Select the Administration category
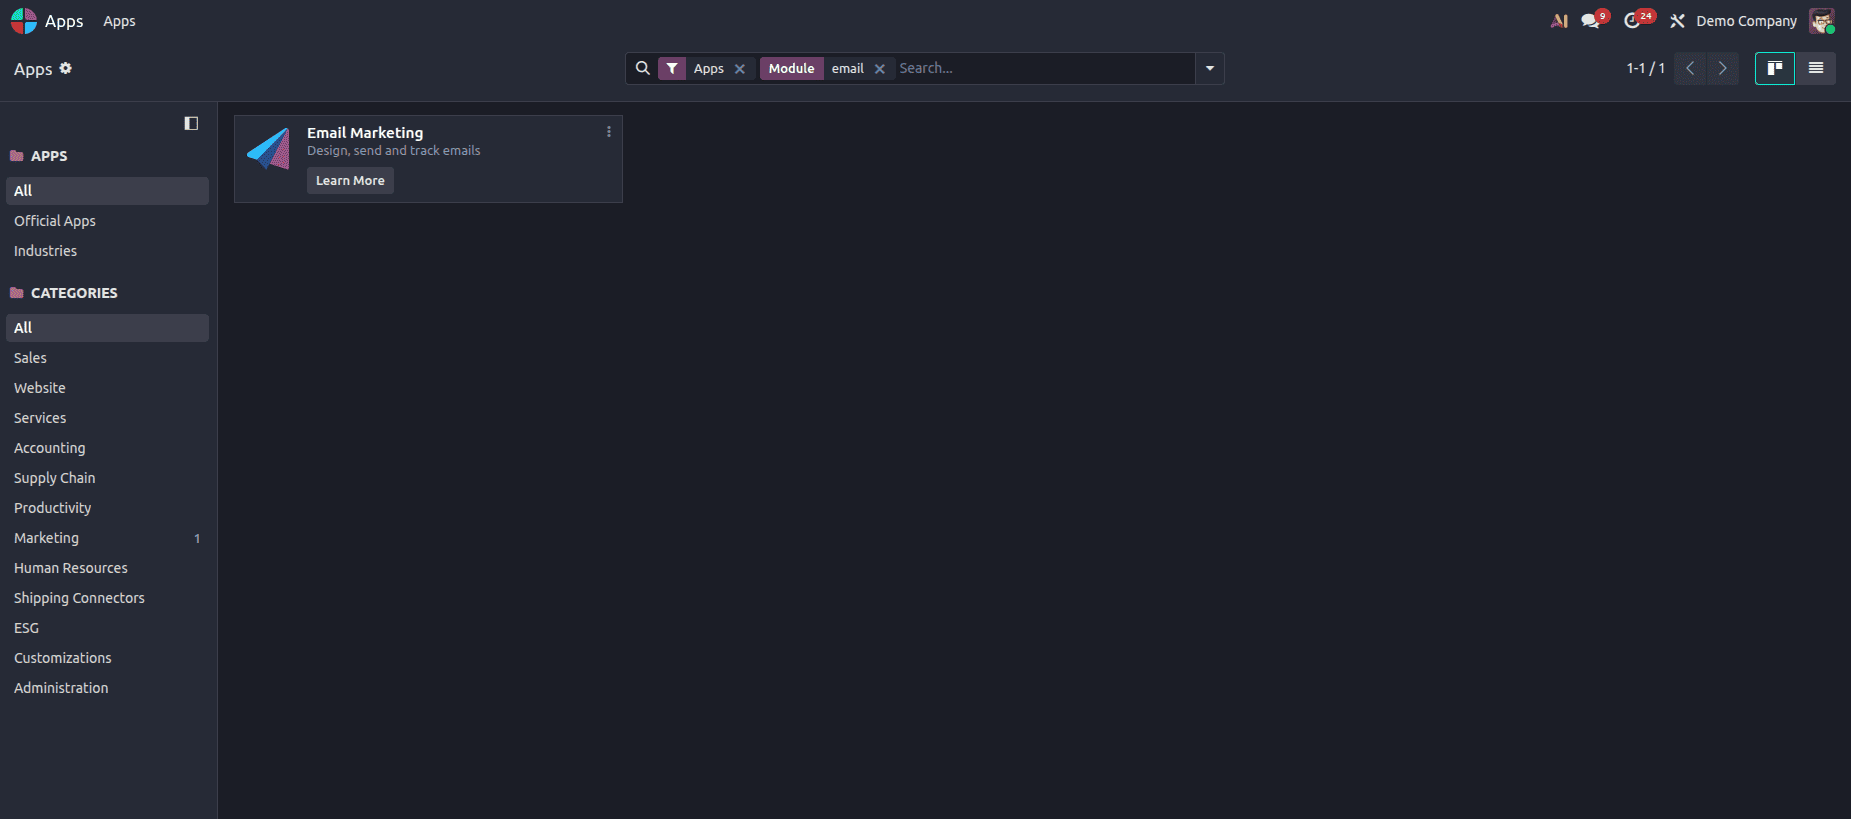This screenshot has height=819, width=1851. click(107, 688)
